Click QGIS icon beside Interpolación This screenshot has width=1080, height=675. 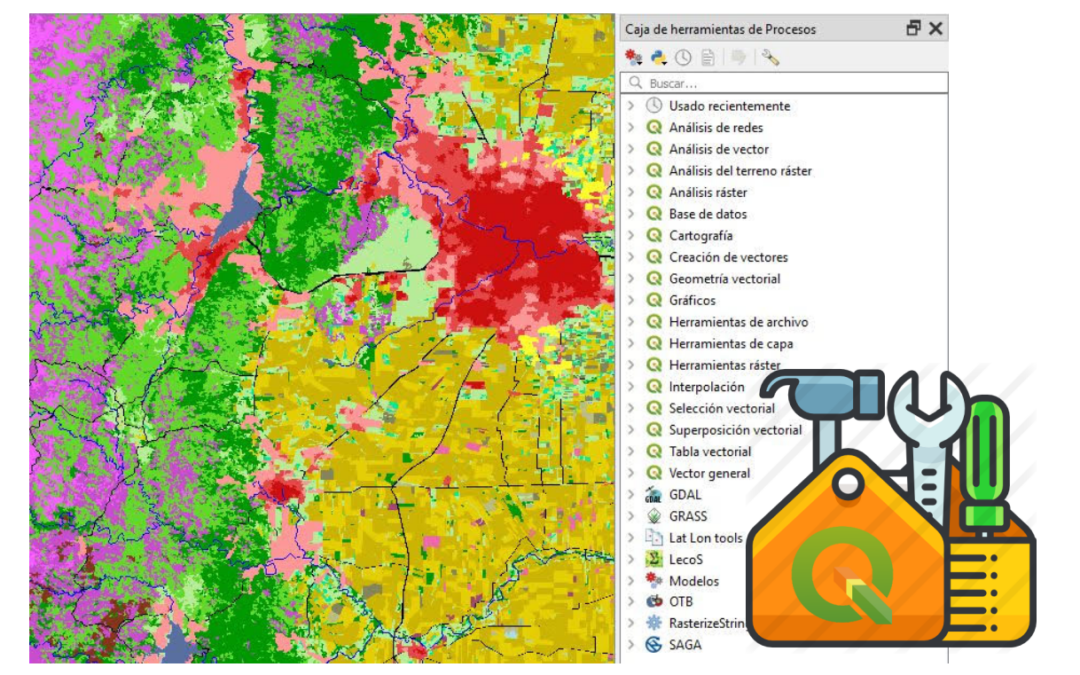click(654, 386)
